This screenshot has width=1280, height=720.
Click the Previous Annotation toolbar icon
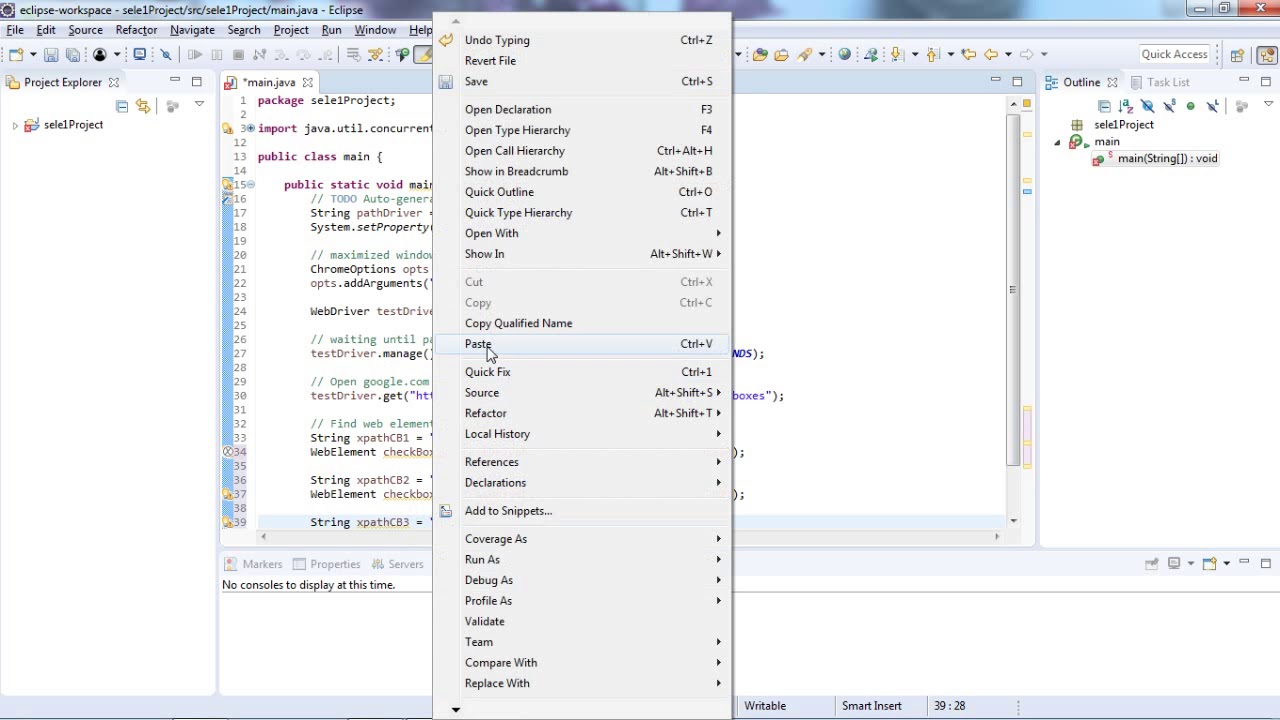click(x=932, y=55)
